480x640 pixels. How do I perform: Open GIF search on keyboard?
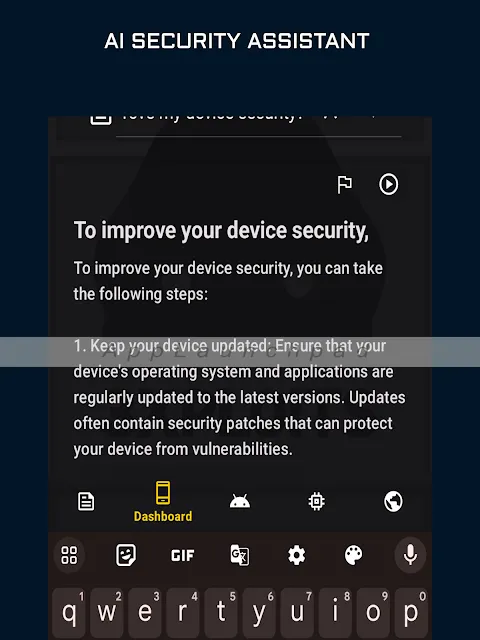pyautogui.click(x=182, y=555)
